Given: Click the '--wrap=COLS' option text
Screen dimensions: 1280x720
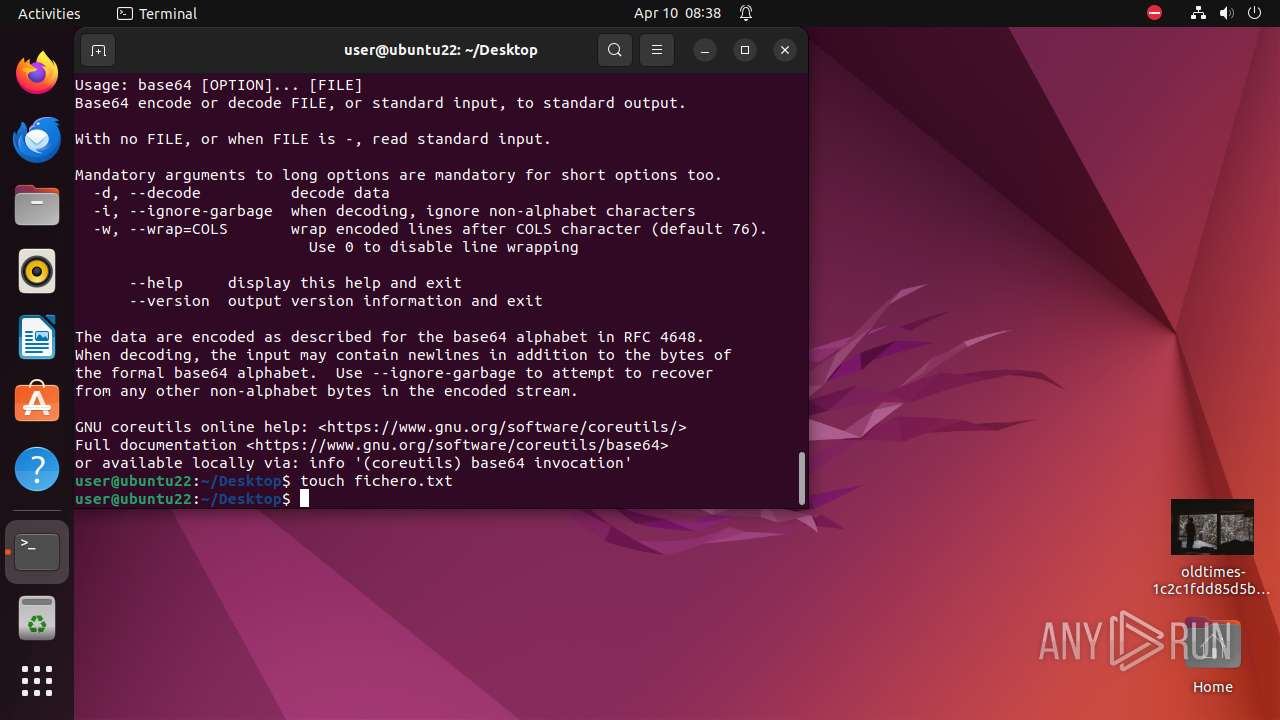Looking at the screenshot, I should [178, 229].
